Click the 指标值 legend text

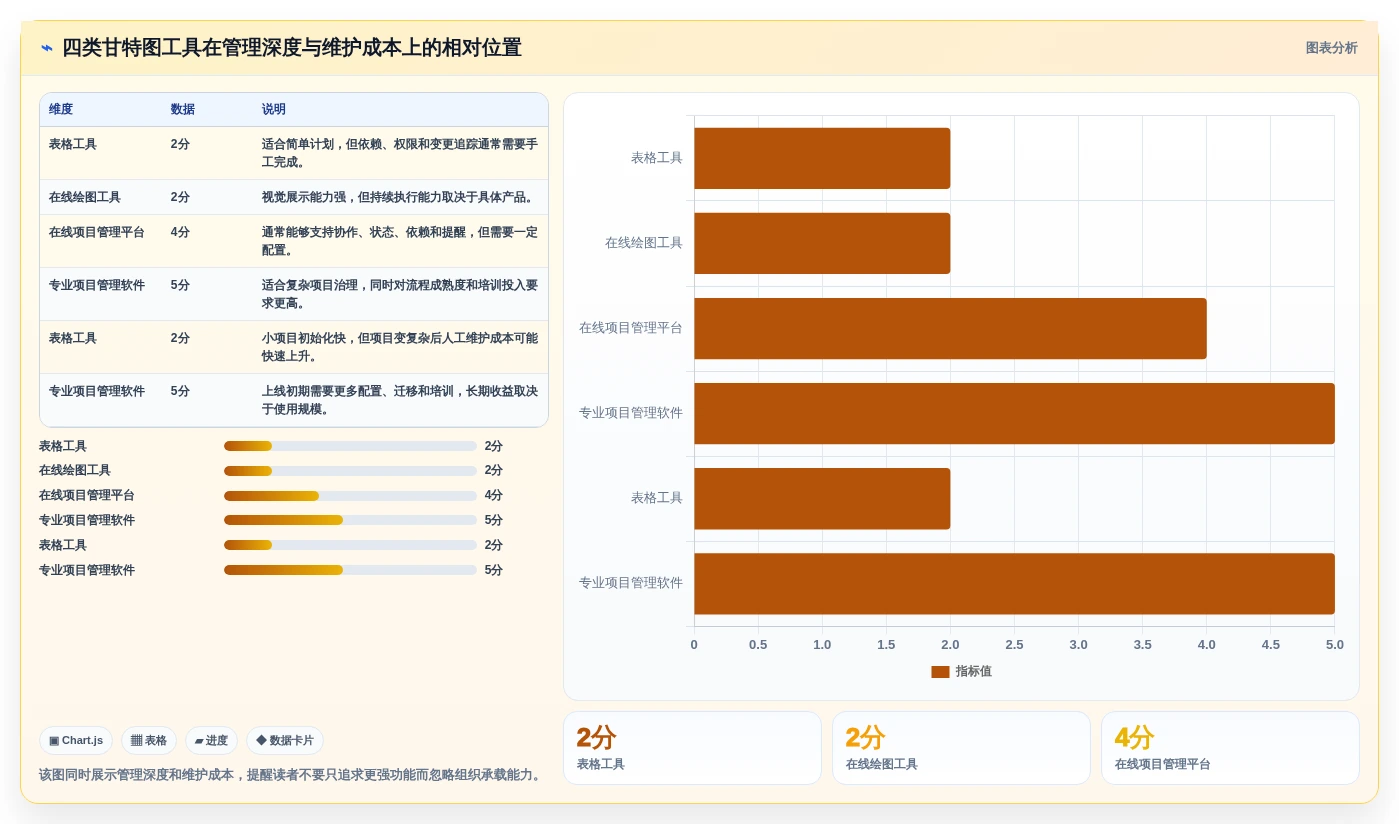973,672
